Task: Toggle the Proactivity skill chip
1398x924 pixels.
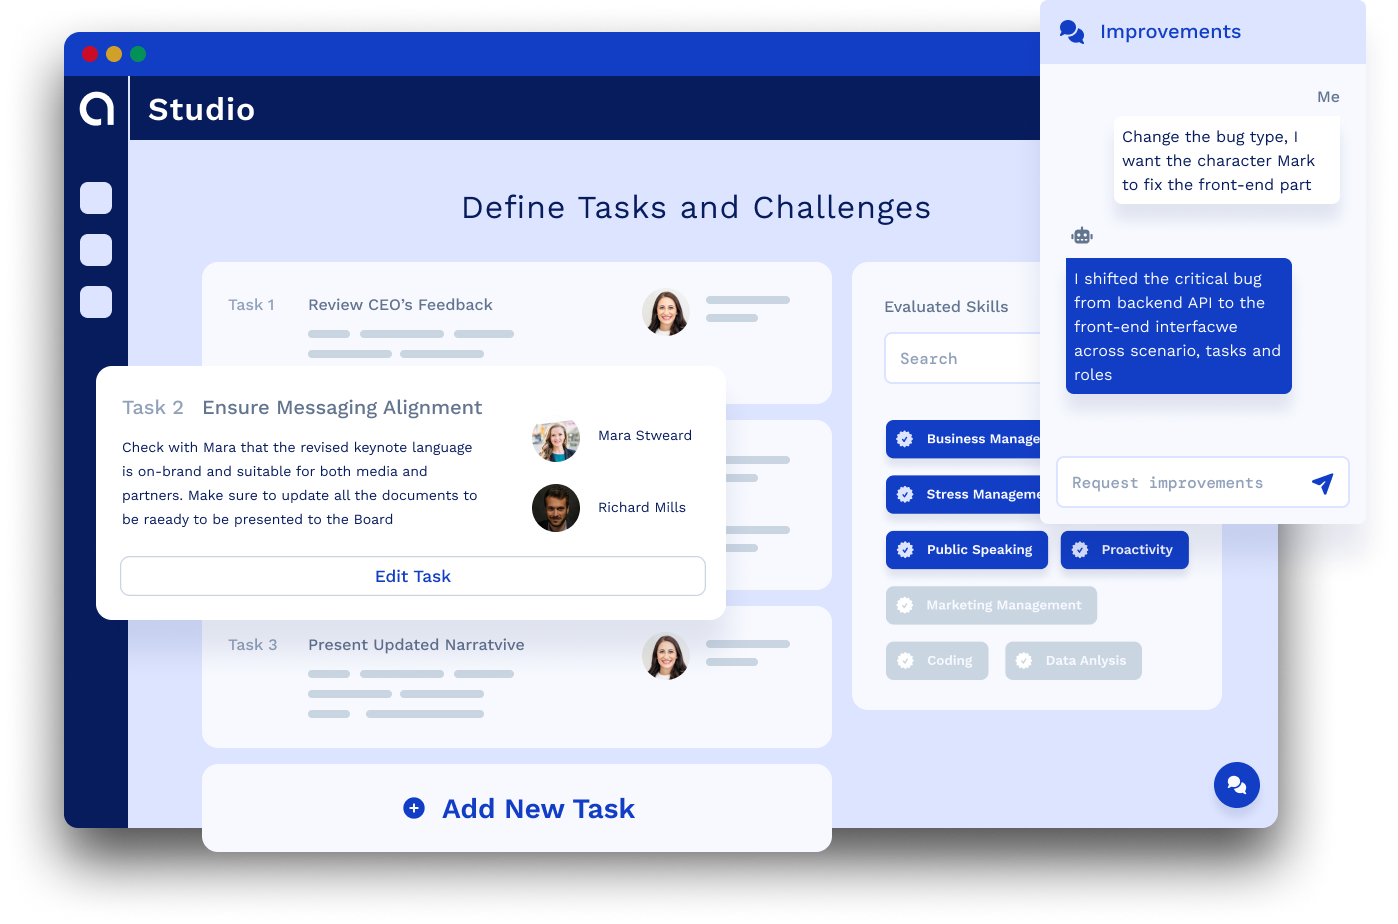Action: click(1124, 550)
